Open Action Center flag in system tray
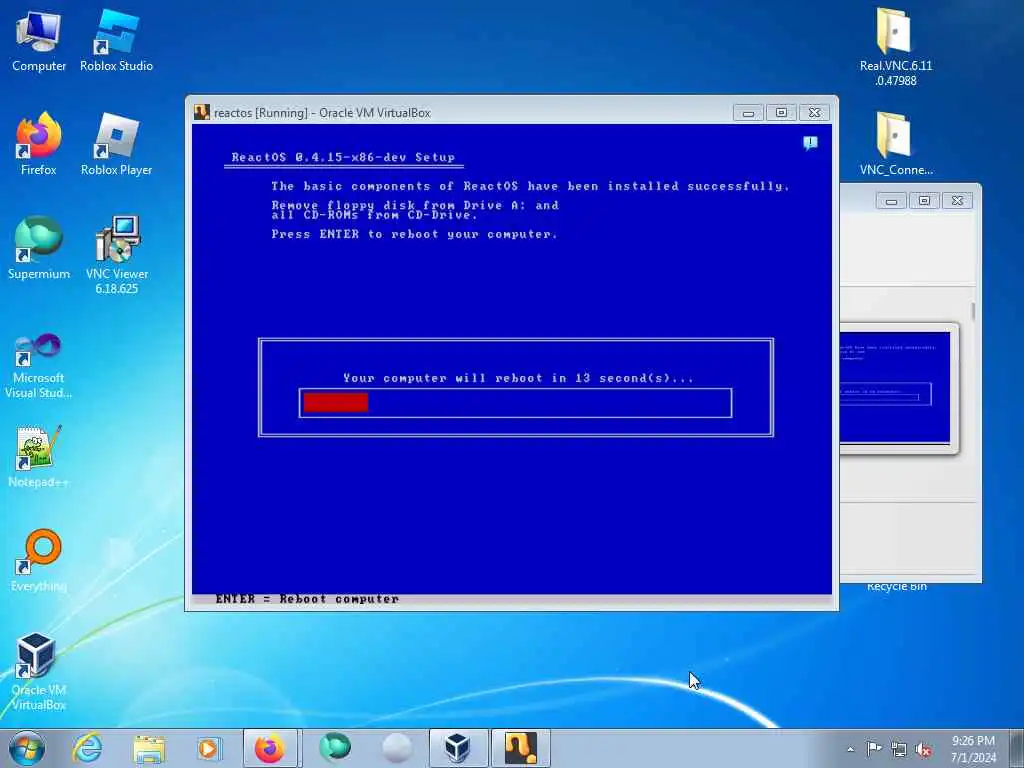The image size is (1024, 768). pos(874,748)
